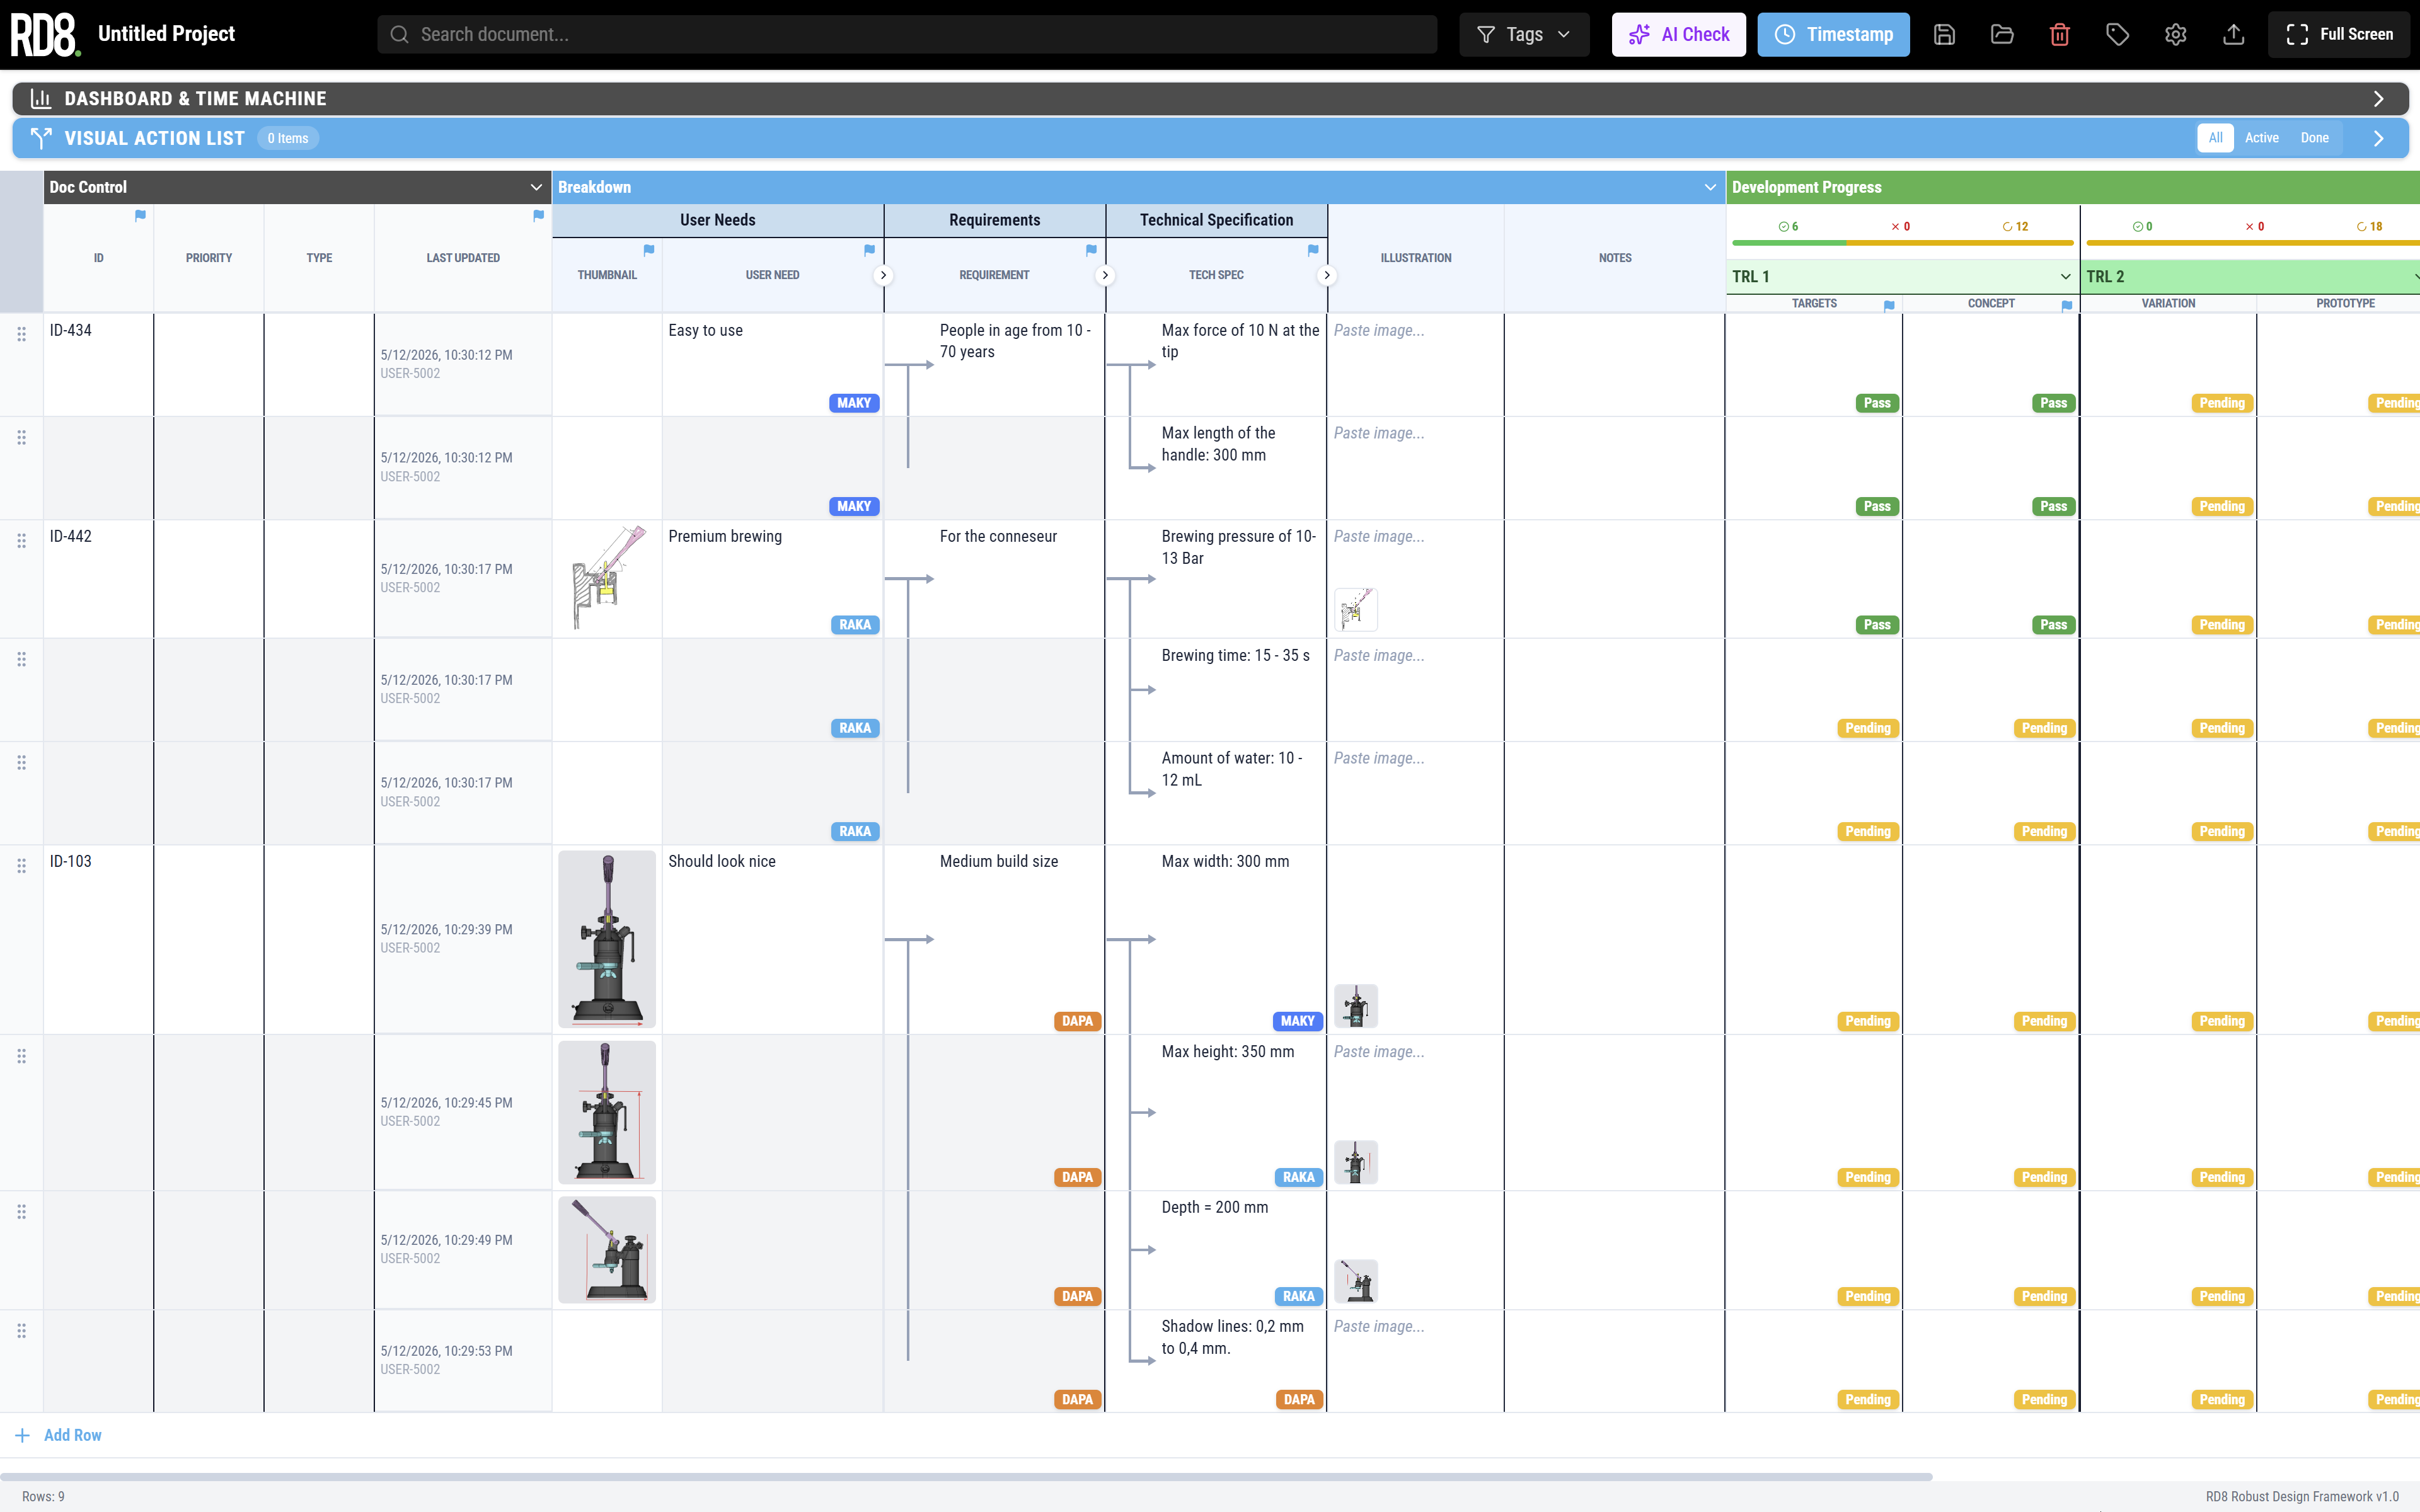Click the flag on Thumbnail header
Image resolution: width=2420 pixels, height=1512 pixels.
click(x=649, y=250)
